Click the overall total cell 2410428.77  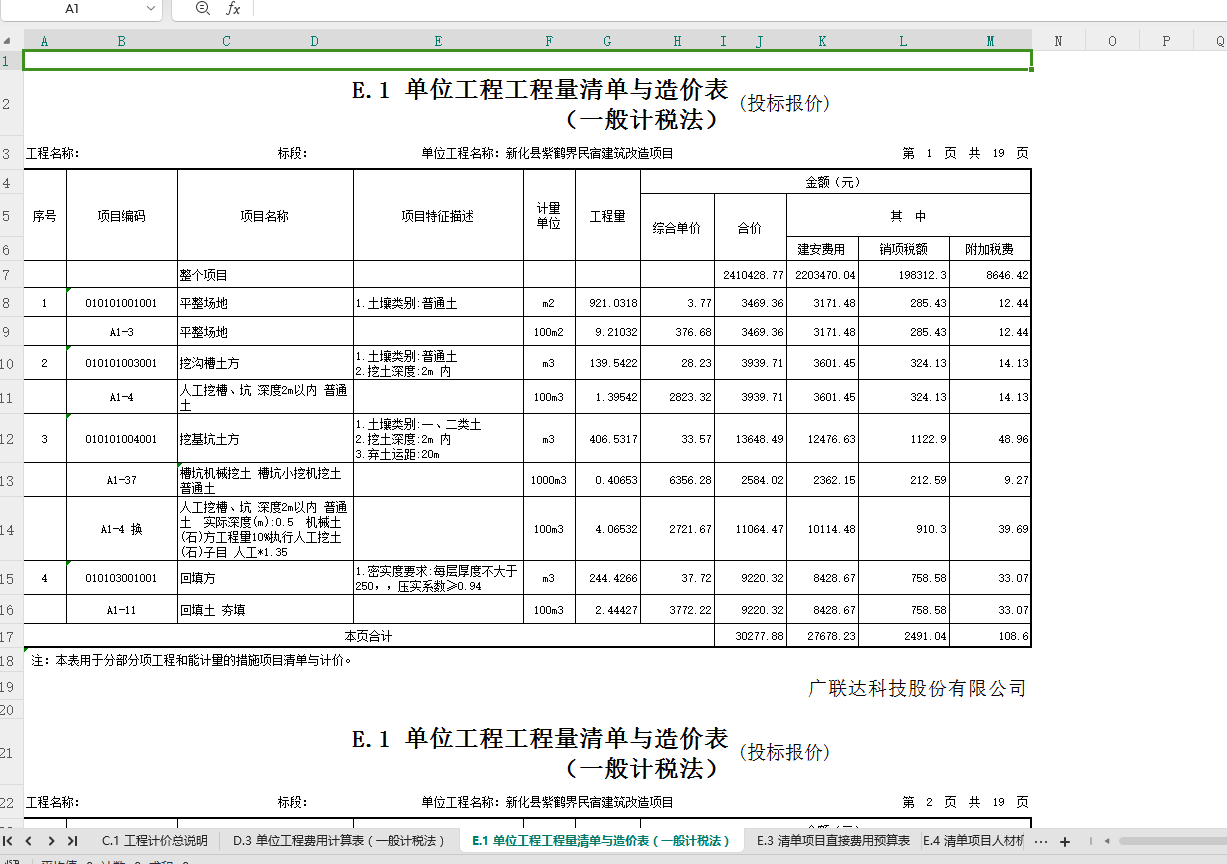(x=750, y=275)
